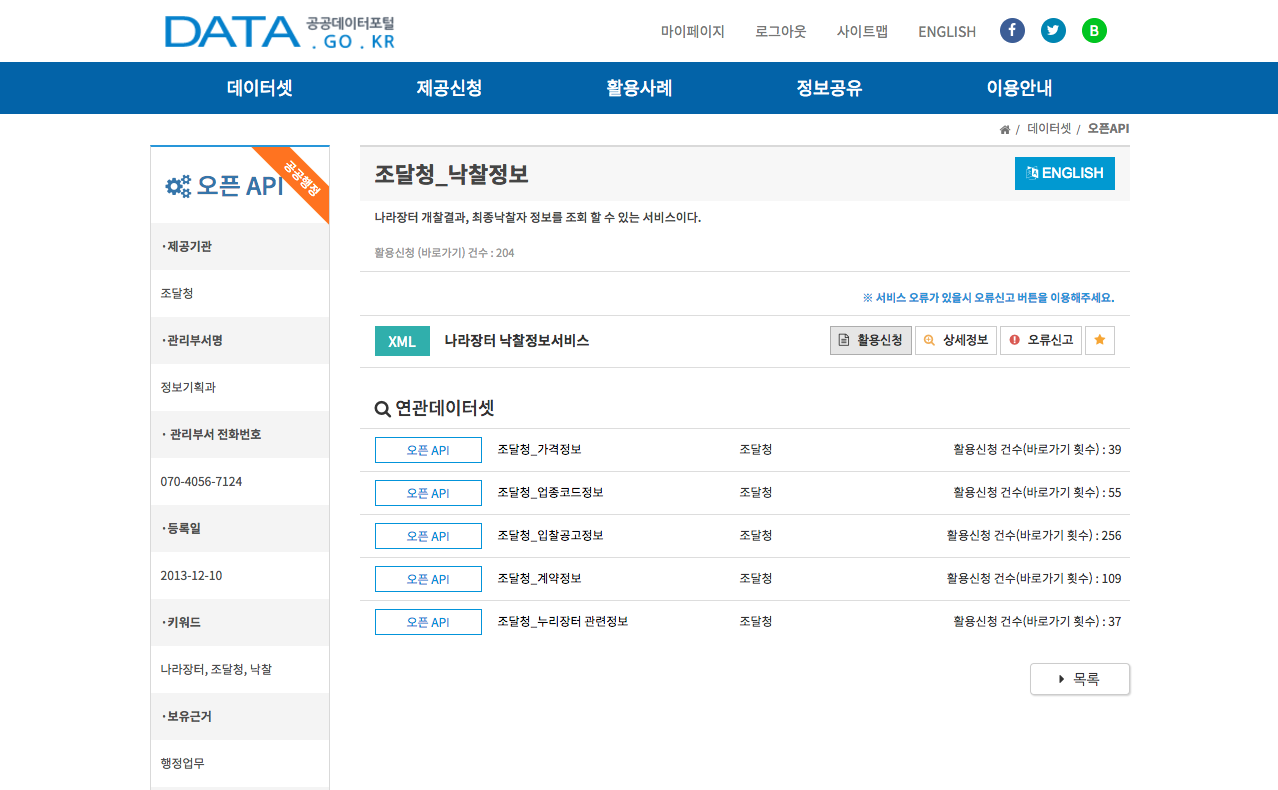Viewport: 1278px width, 790px height.
Task: Switch to ENGLISH in top header
Action: coord(947,31)
